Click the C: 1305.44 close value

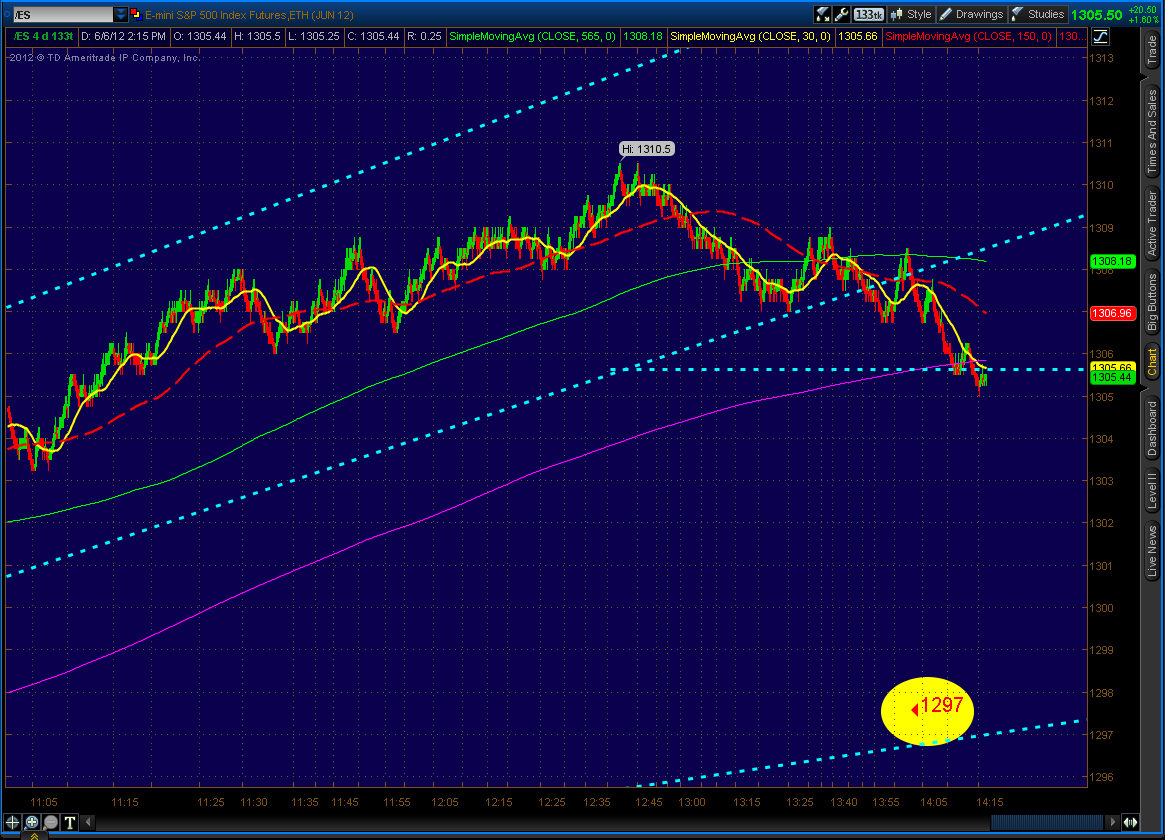(373, 36)
